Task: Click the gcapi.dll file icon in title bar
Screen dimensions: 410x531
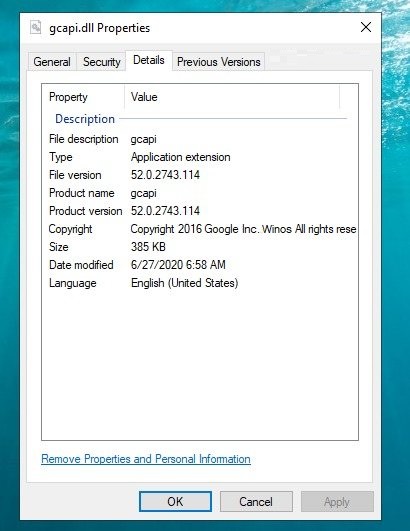Action: point(36,27)
